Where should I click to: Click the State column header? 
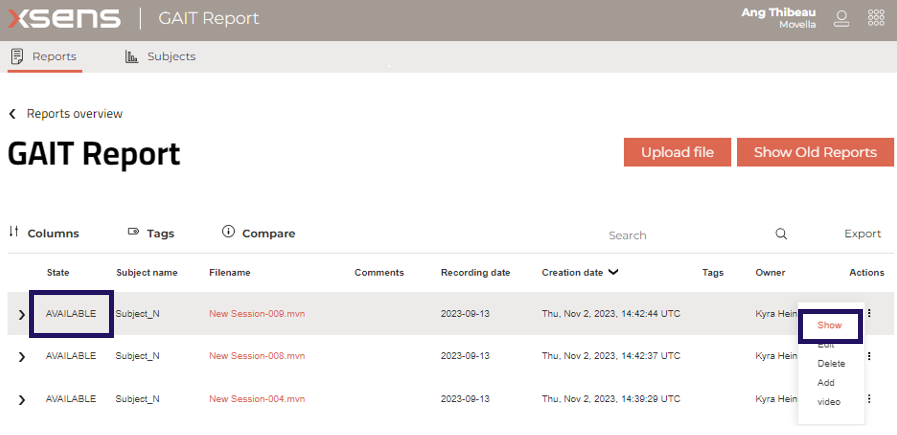[x=58, y=272]
